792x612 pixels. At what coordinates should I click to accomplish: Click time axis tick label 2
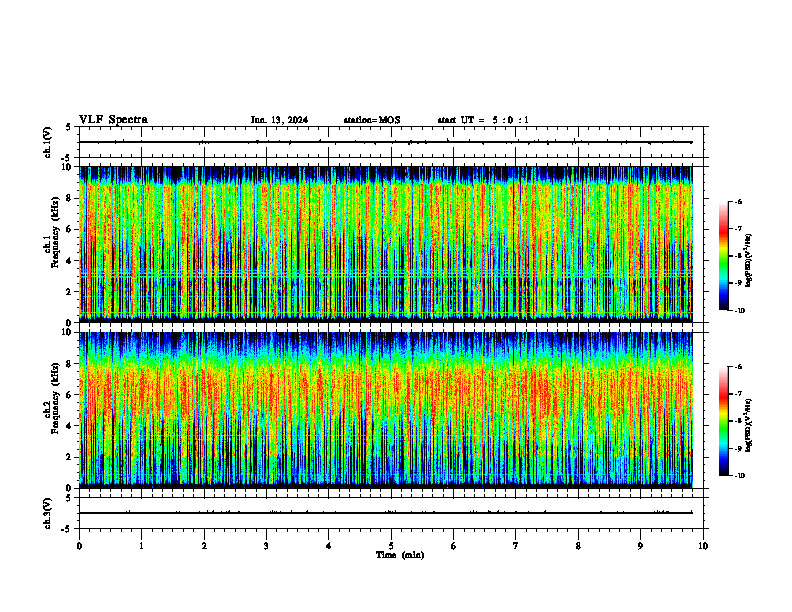pos(204,546)
